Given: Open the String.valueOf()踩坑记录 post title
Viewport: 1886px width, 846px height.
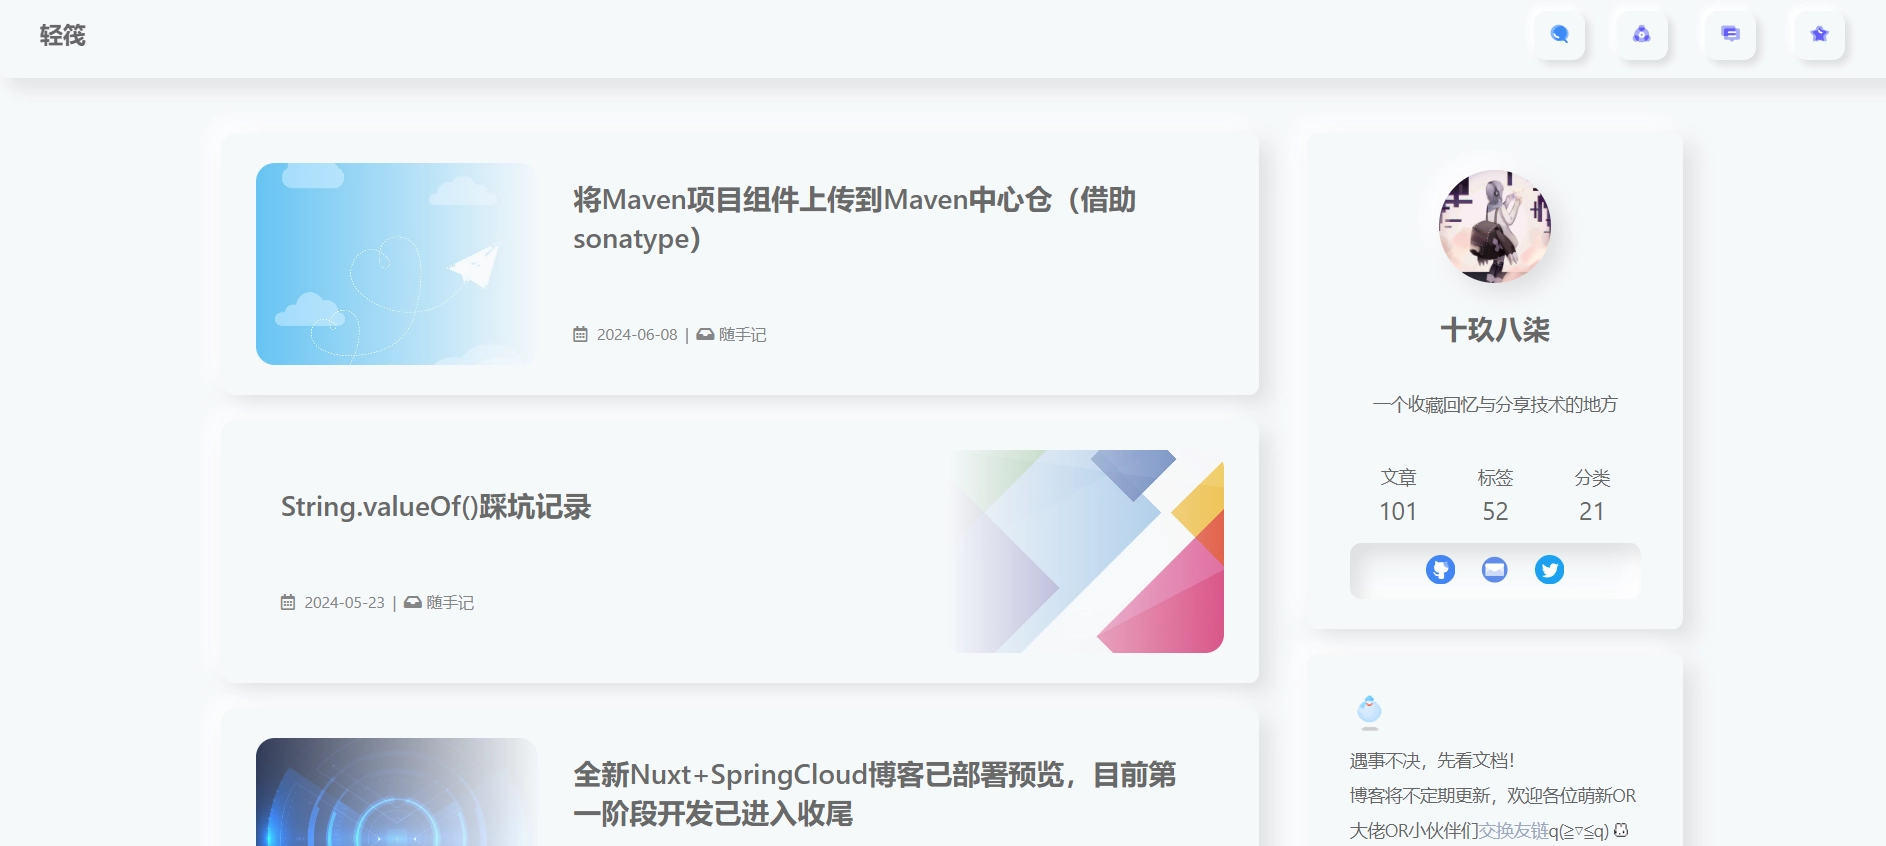Looking at the screenshot, I should click(435, 507).
